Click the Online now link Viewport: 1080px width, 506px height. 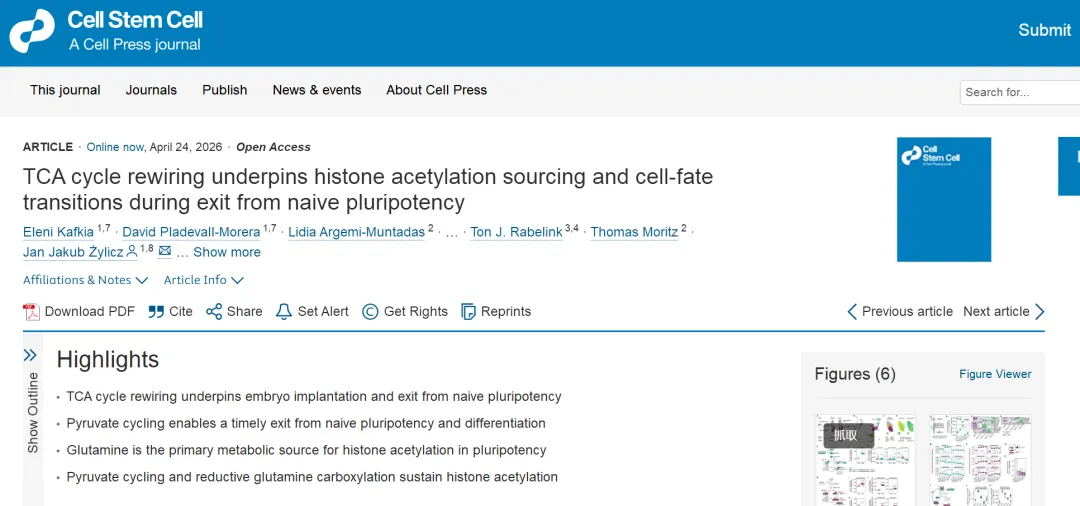coord(115,147)
